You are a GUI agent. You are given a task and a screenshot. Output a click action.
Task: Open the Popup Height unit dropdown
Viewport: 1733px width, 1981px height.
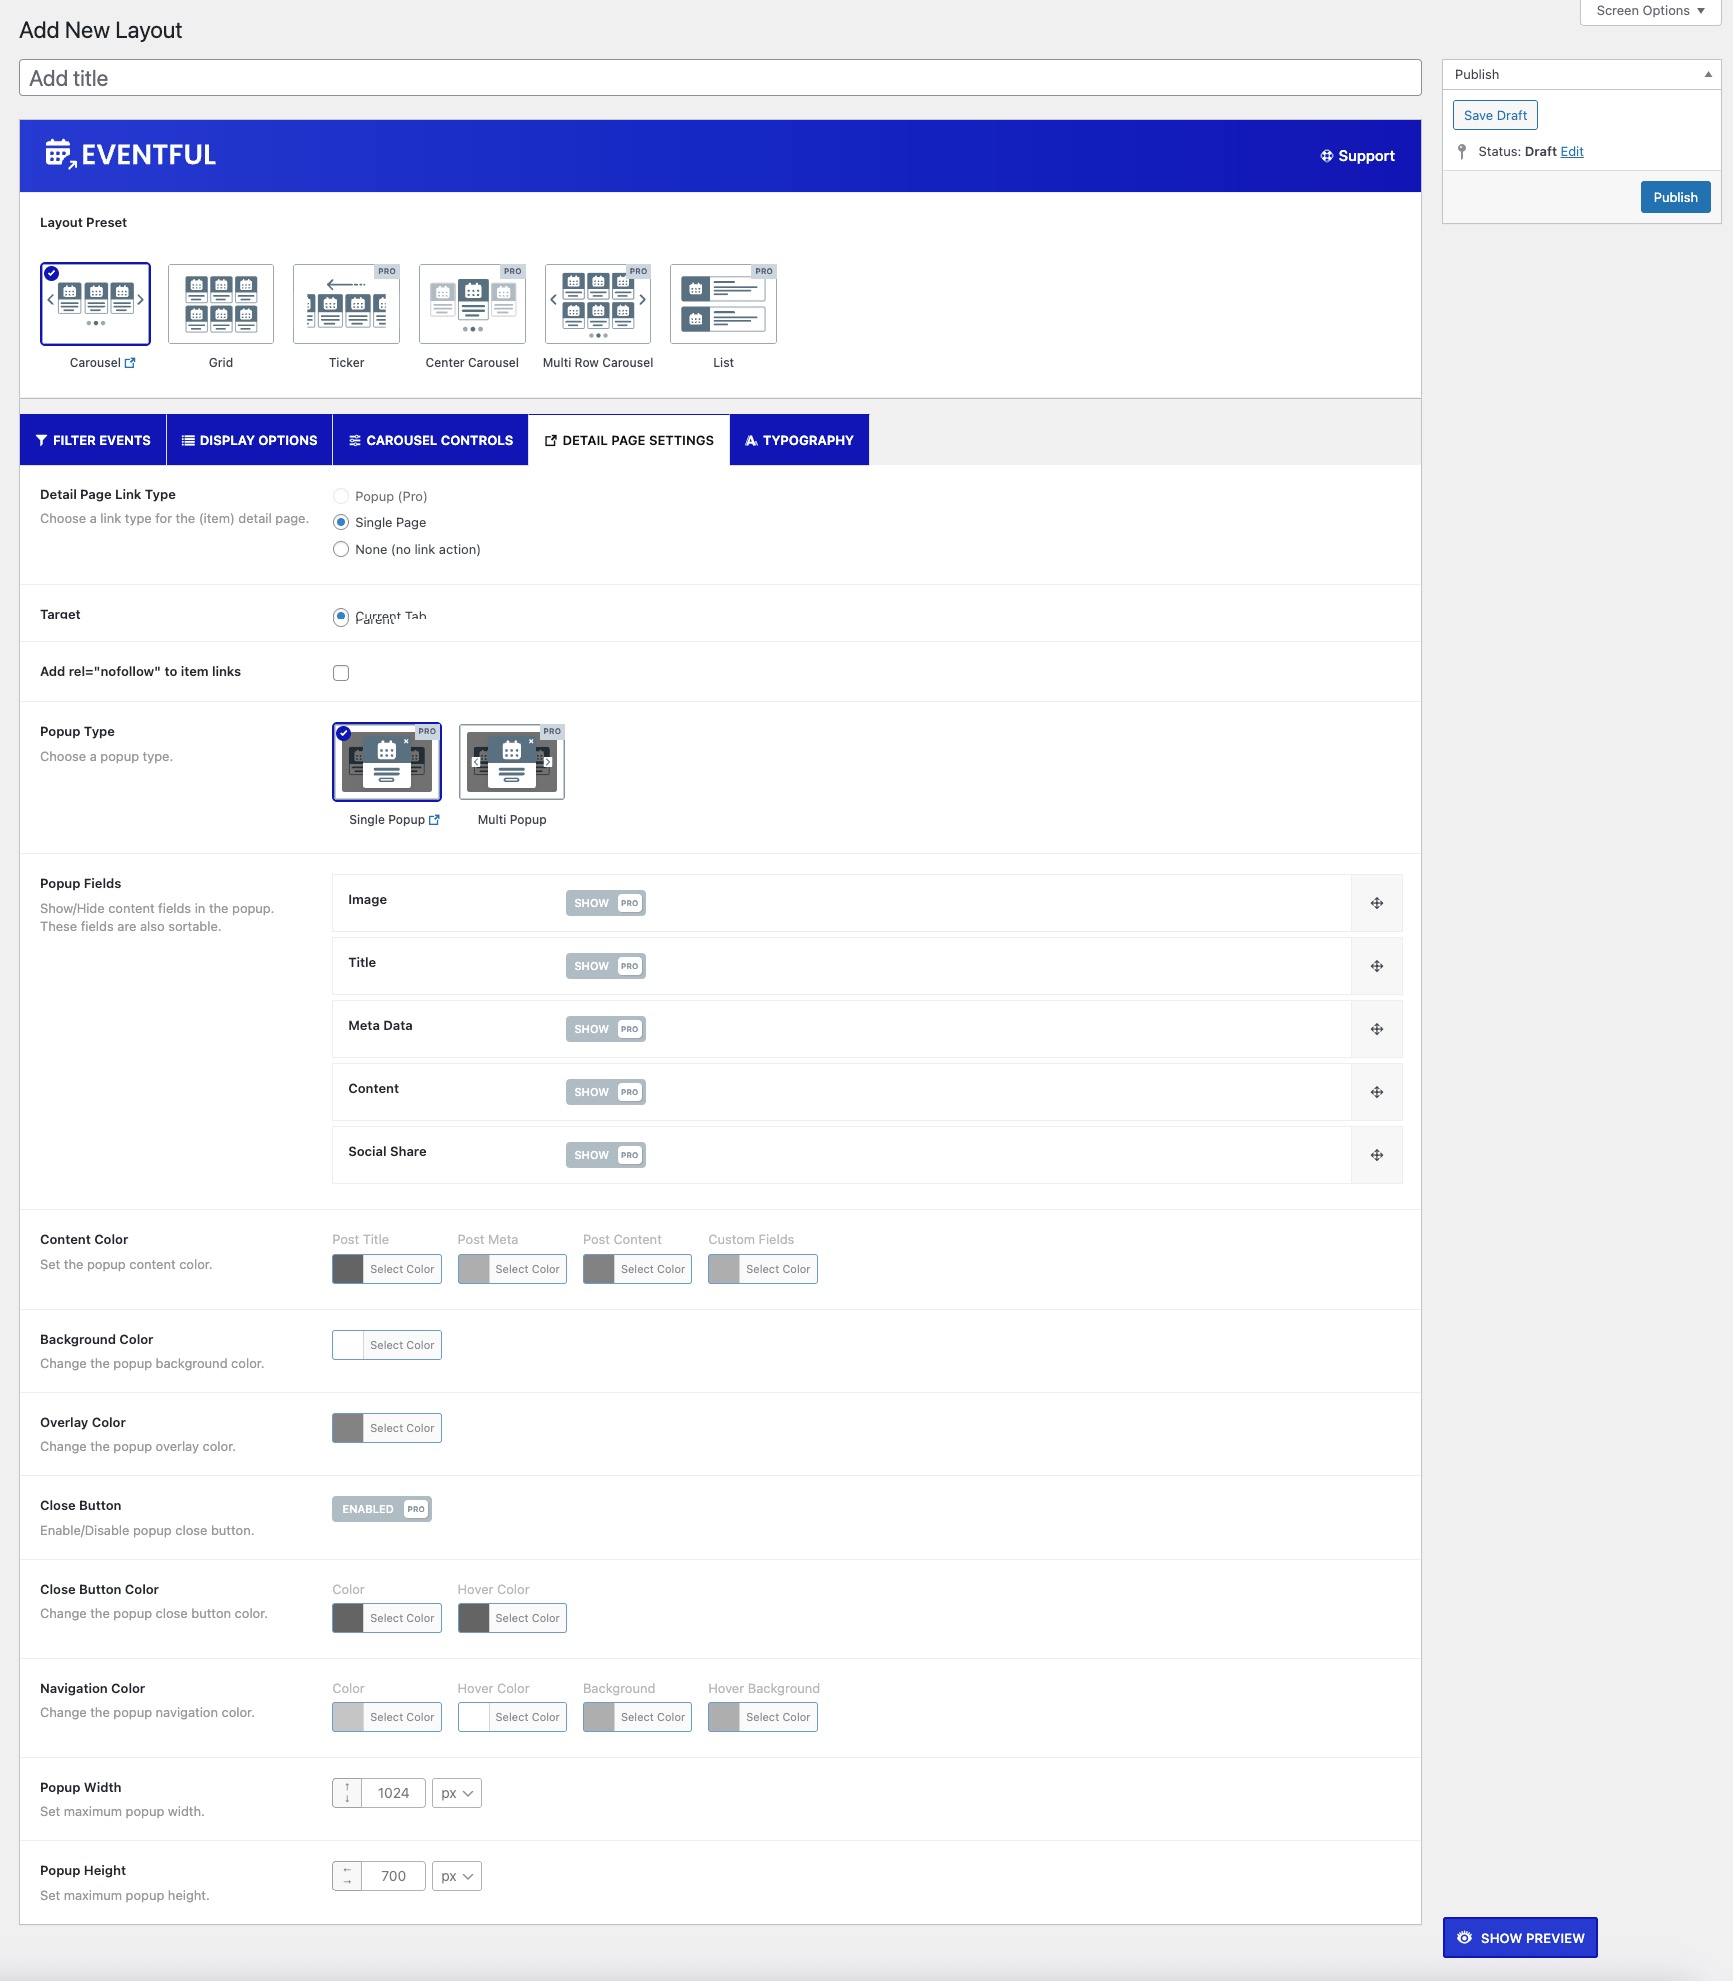pyautogui.click(x=457, y=1876)
